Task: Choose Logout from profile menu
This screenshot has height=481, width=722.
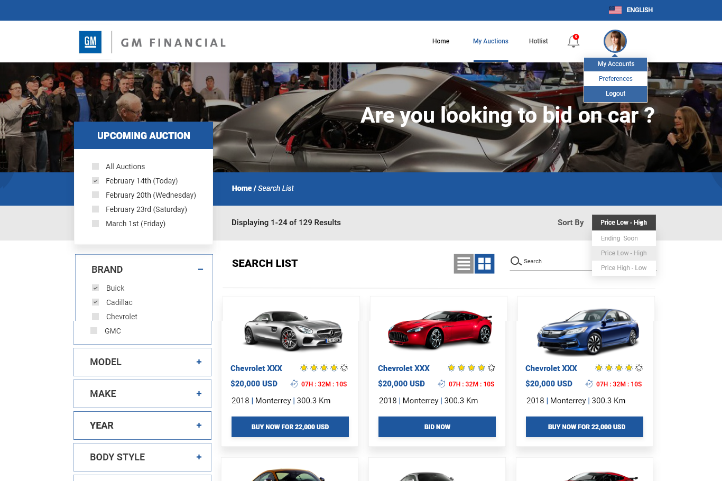Action: (x=616, y=93)
